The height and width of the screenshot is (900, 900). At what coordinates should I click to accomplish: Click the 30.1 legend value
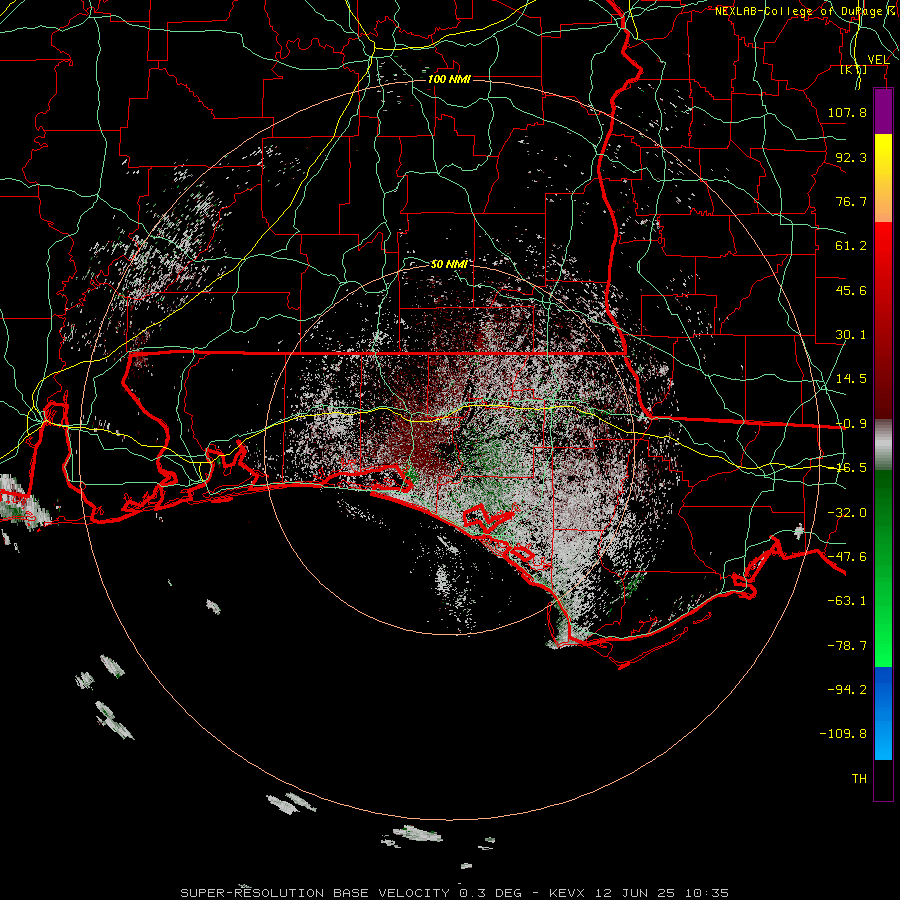tap(851, 335)
